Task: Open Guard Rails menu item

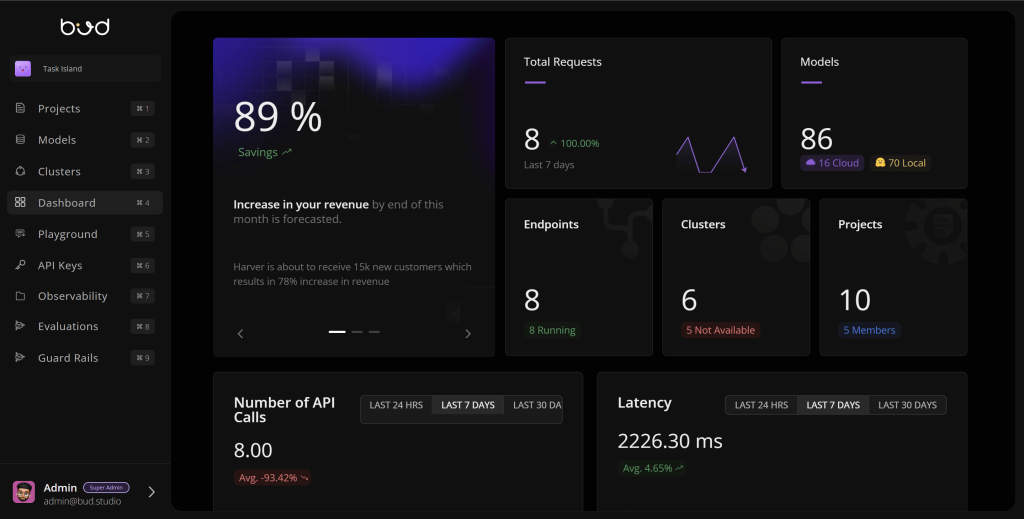Action: tap(68, 358)
